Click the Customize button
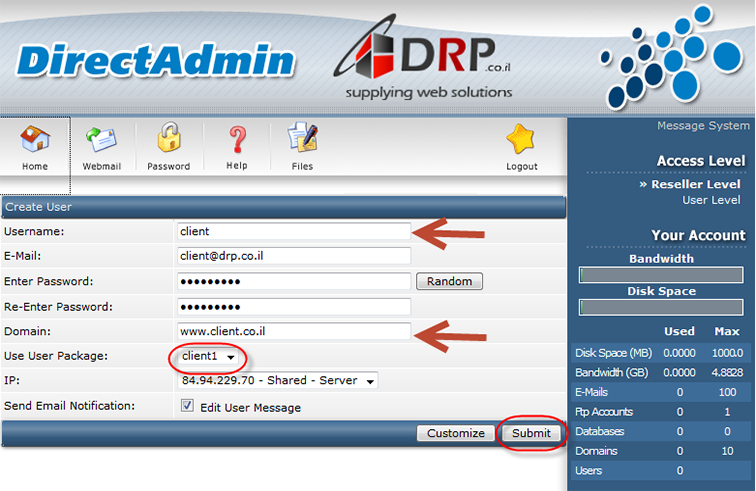The image size is (756, 491). [x=455, y=433]
